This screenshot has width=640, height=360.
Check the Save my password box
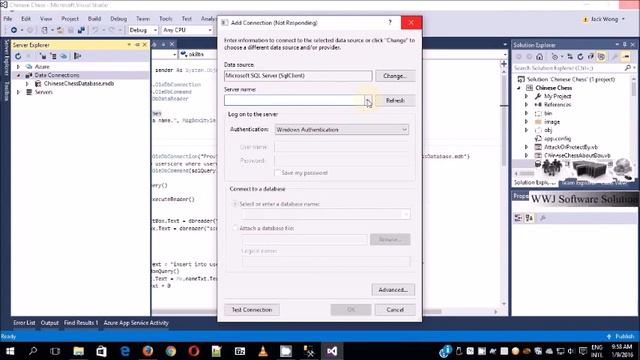click(278, 173)
